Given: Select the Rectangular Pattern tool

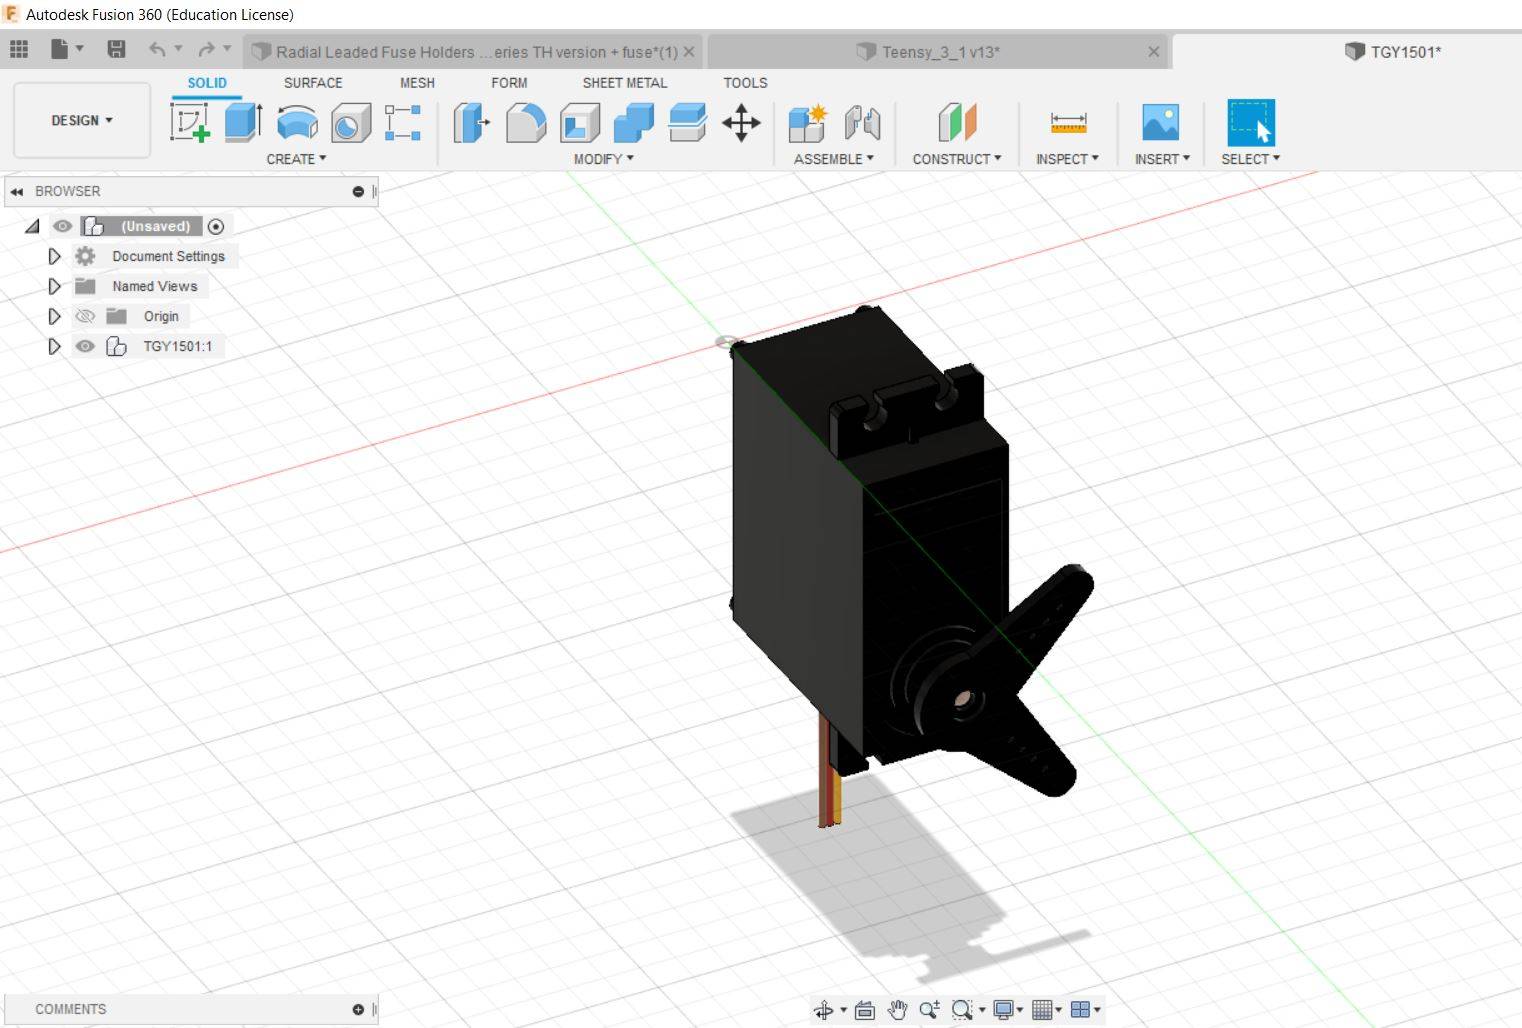Looking at the screenshot, I should [x=403, y=123].
